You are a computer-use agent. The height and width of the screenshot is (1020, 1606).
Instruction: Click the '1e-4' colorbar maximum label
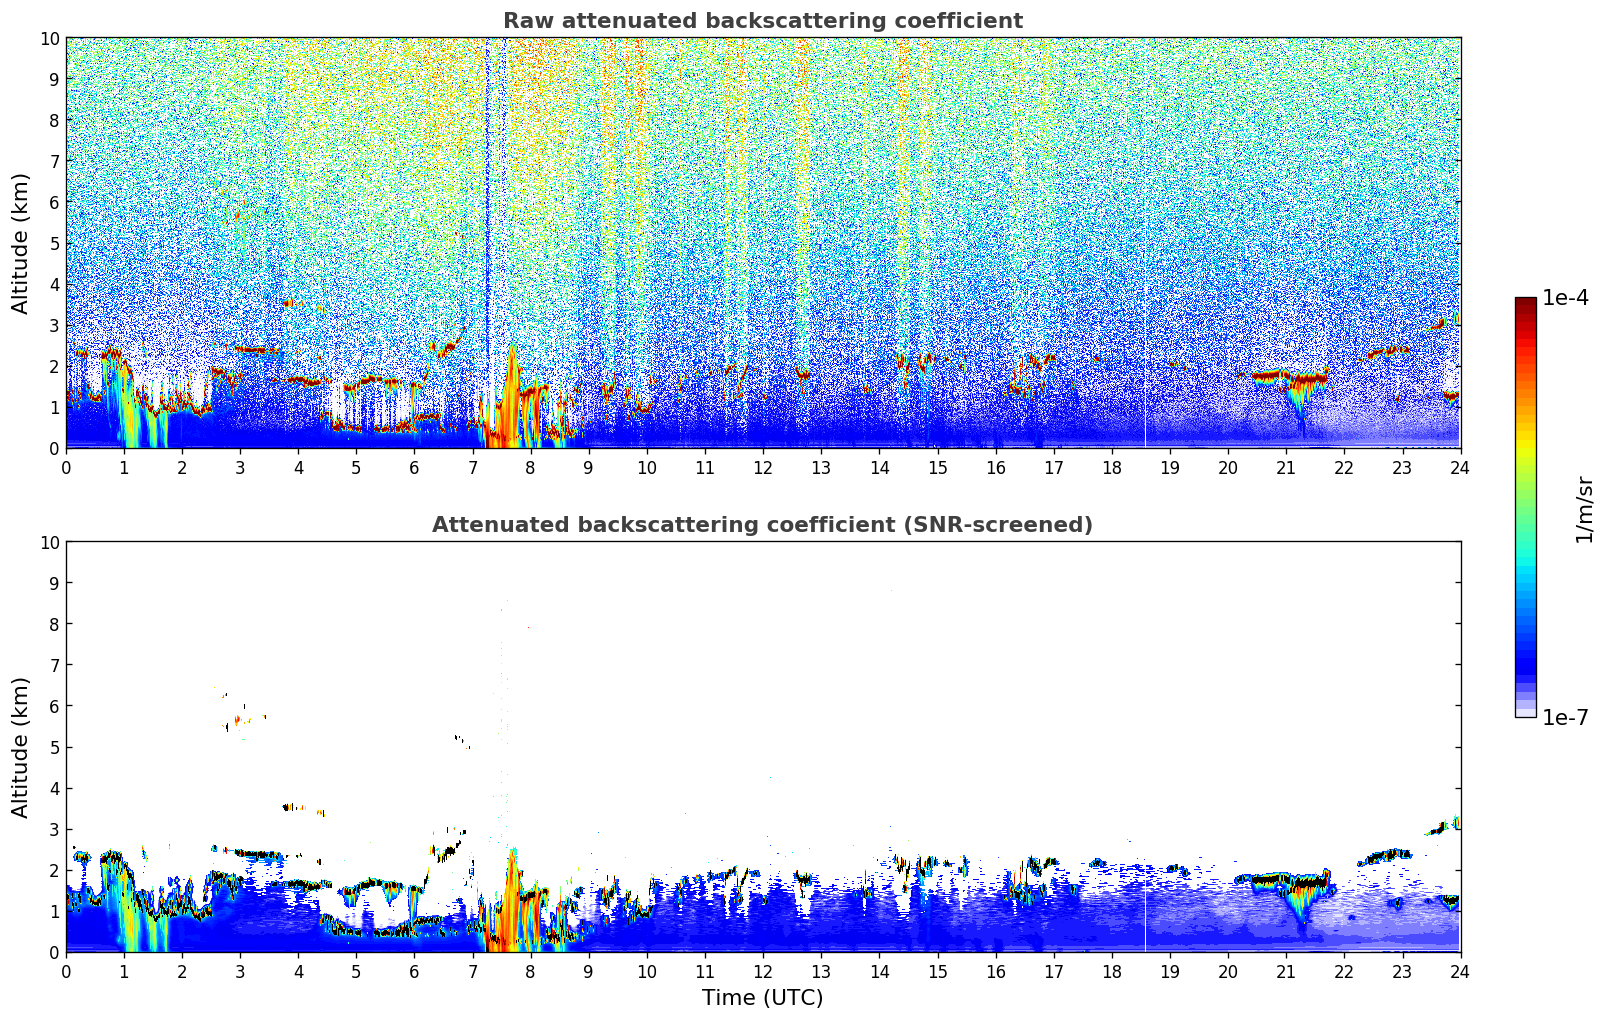click(x=1565, y=298)
